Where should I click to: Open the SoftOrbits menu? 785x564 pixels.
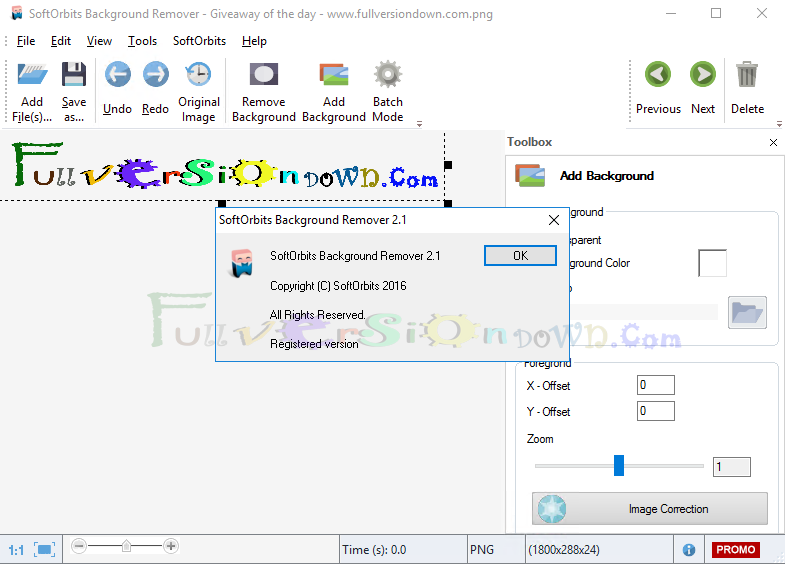pos(199,41)
